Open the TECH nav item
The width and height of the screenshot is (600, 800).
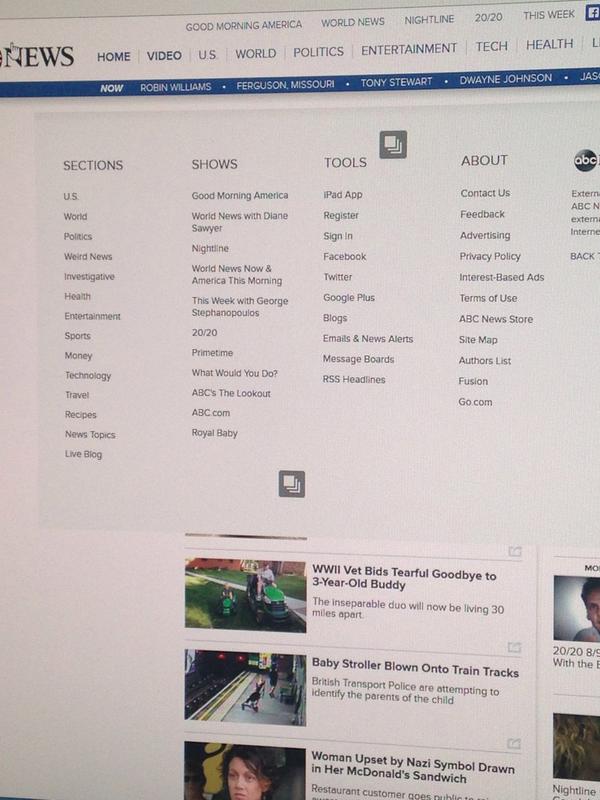[x=492, y=46]
